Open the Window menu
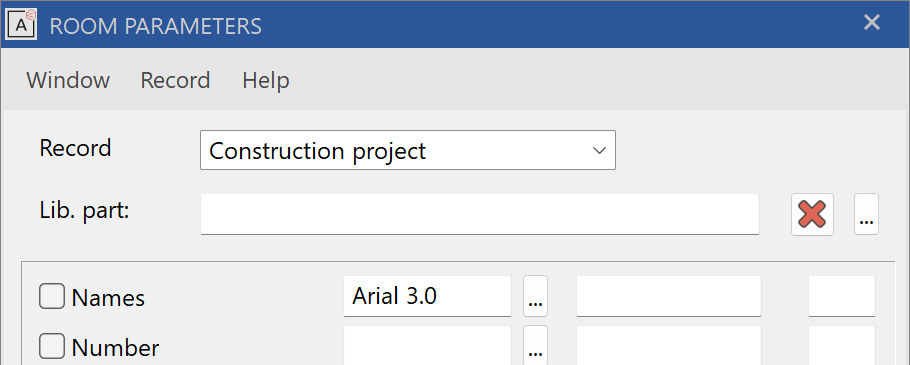The height and width of the screenshot is (365, 910). click(x=68, y=80)
